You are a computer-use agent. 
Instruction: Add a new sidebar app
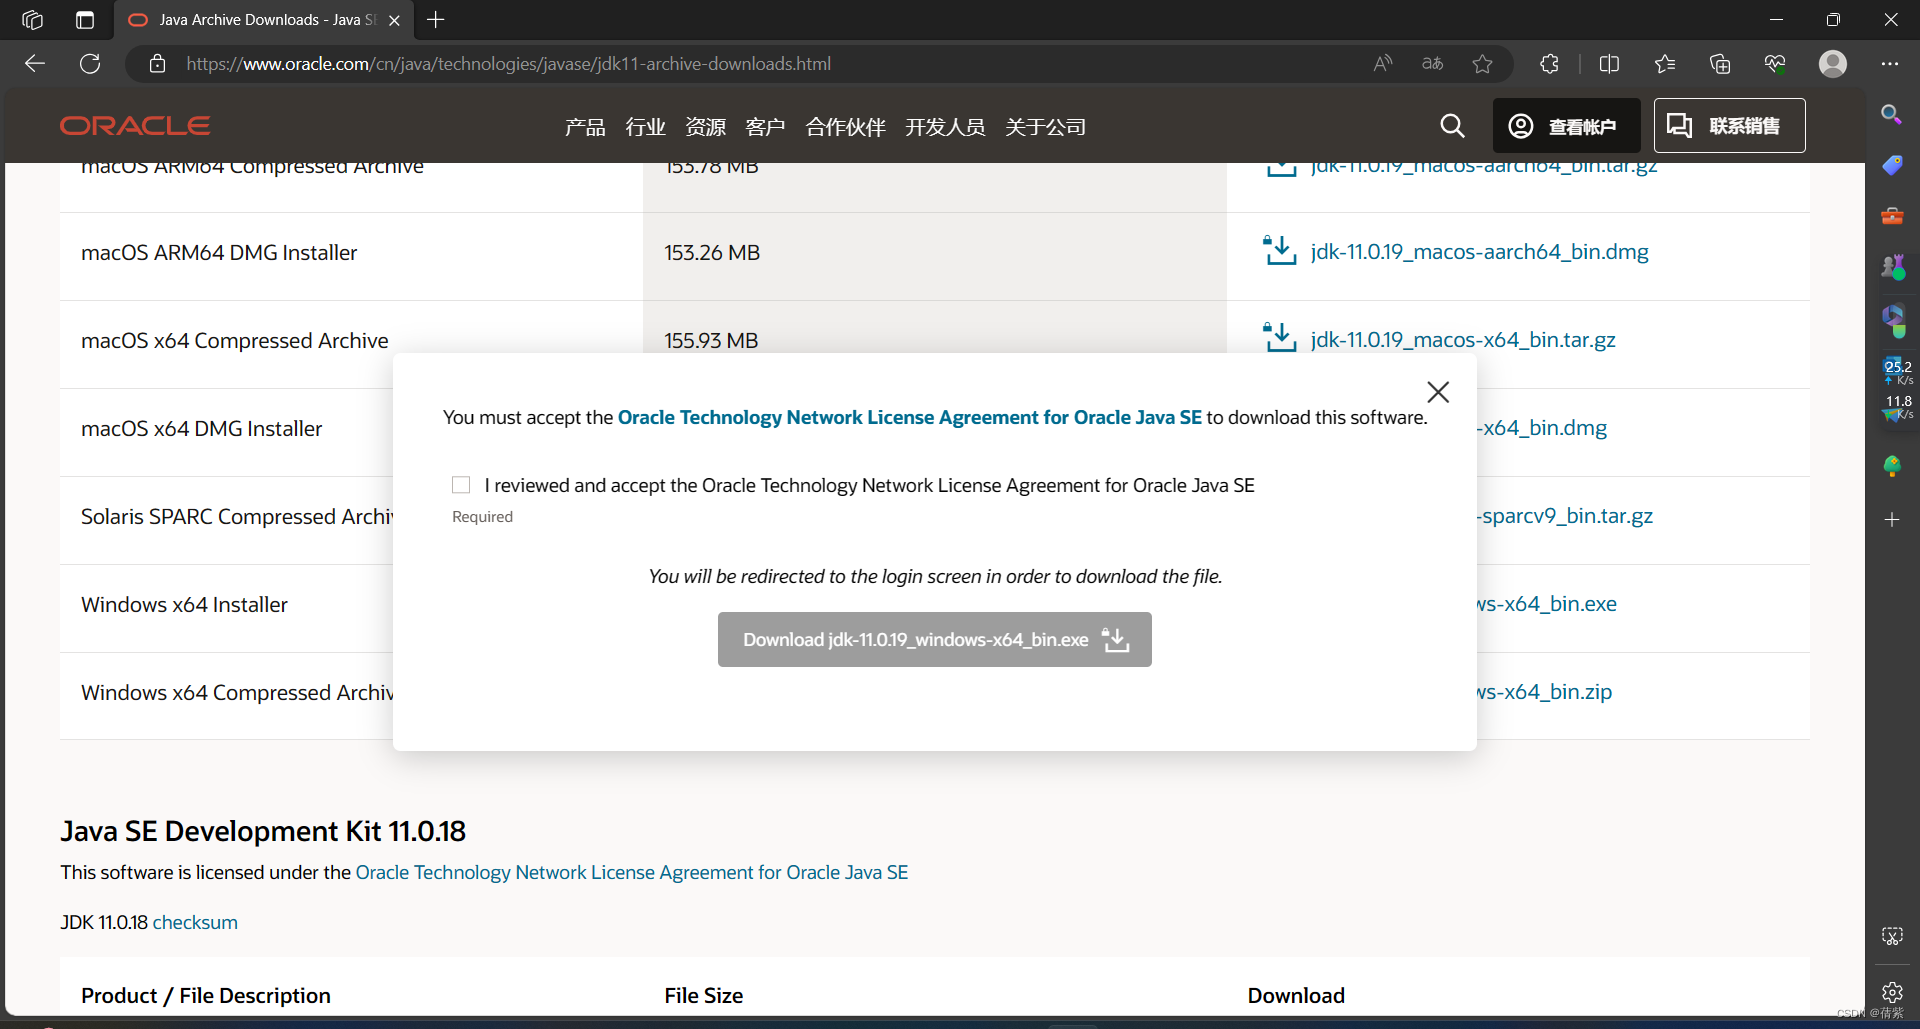pos(1891,520)
